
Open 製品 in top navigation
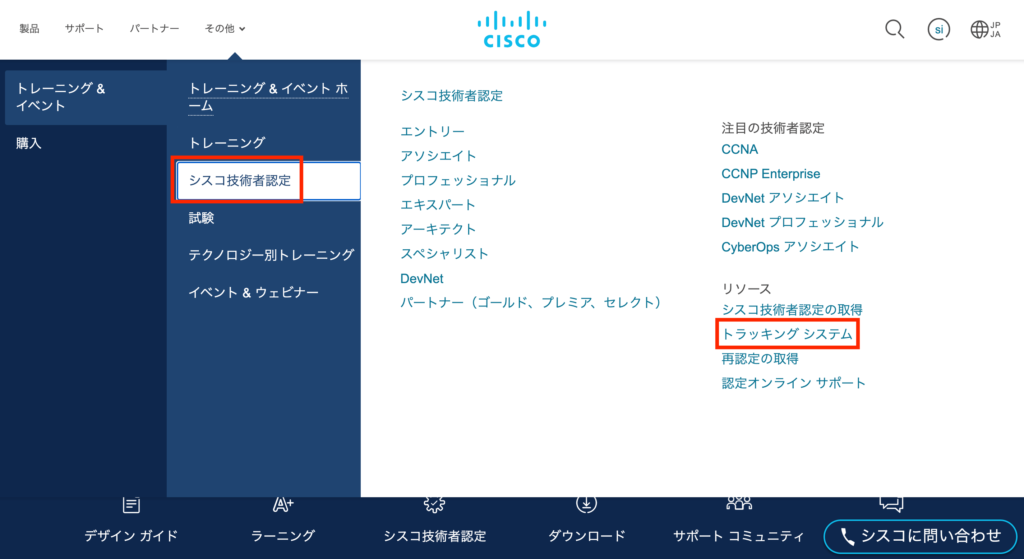[x=29, y=29]
